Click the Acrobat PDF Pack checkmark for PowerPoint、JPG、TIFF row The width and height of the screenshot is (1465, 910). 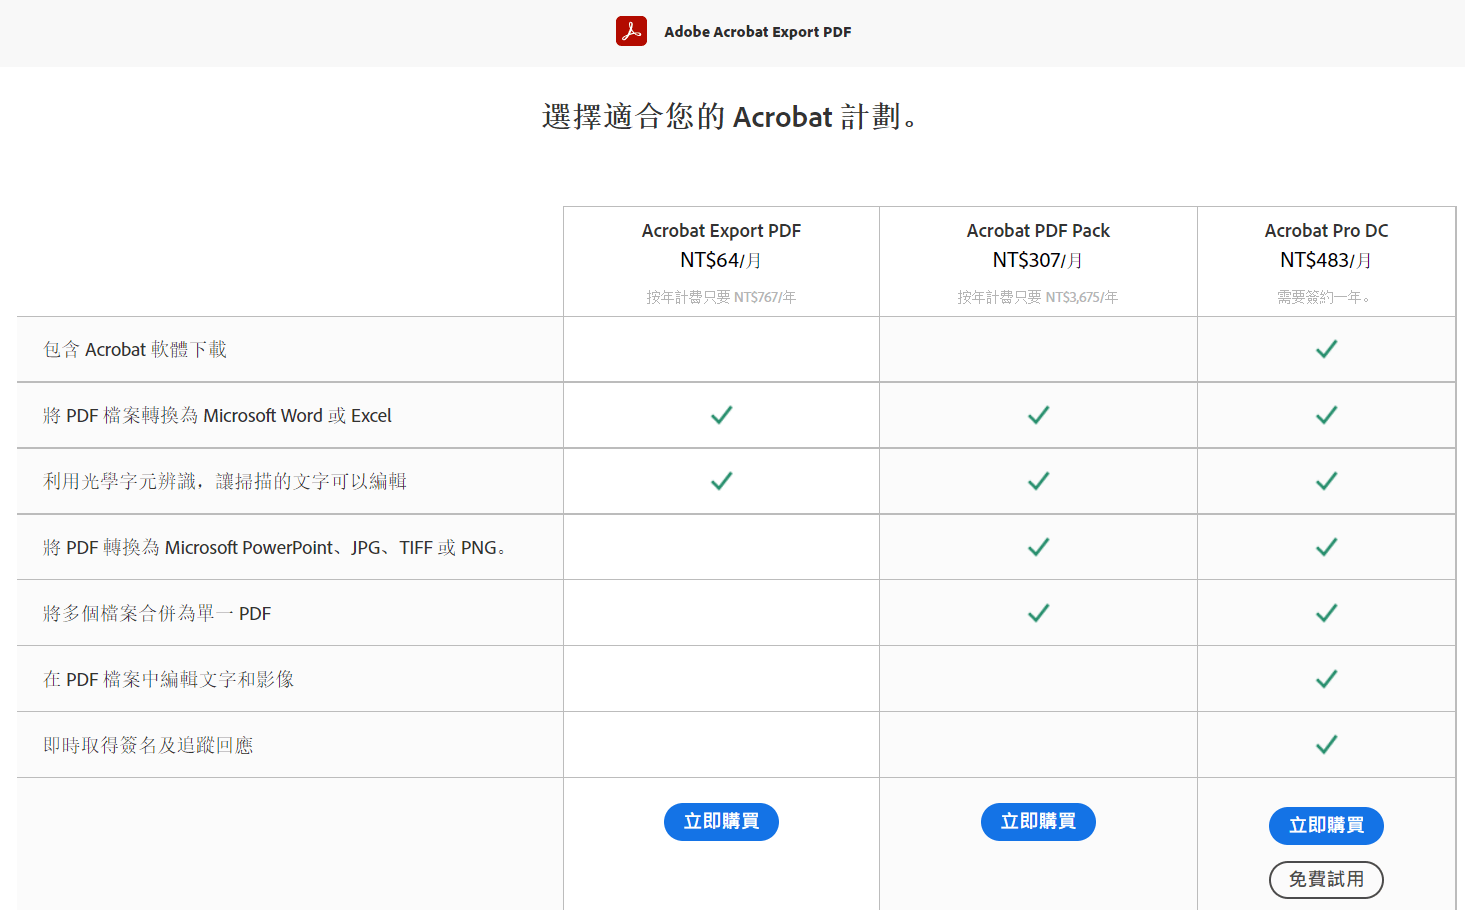pyautogui.click(x=1038, y=547)
